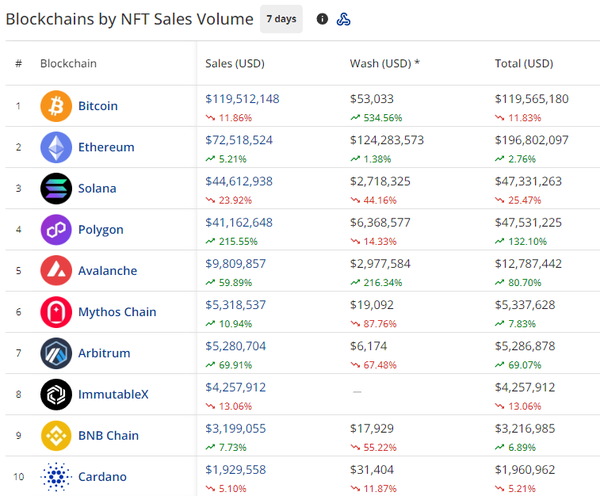Click the Polygon logo icon

(56, 229)
